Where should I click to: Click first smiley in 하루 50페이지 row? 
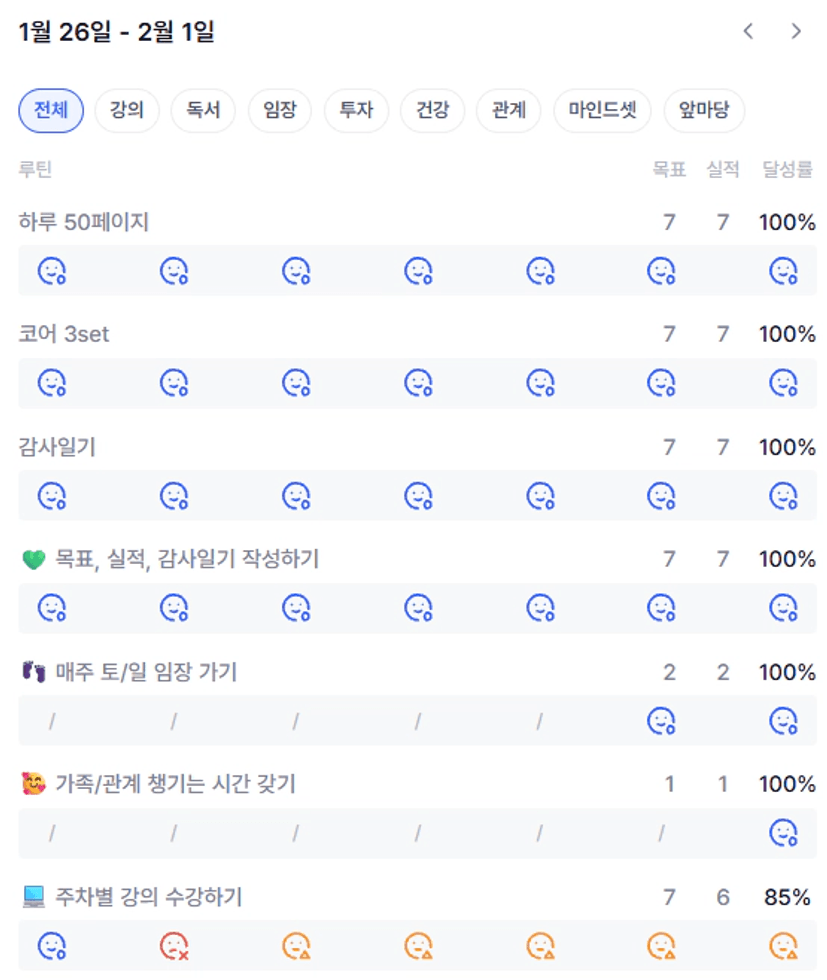(52, 271)
